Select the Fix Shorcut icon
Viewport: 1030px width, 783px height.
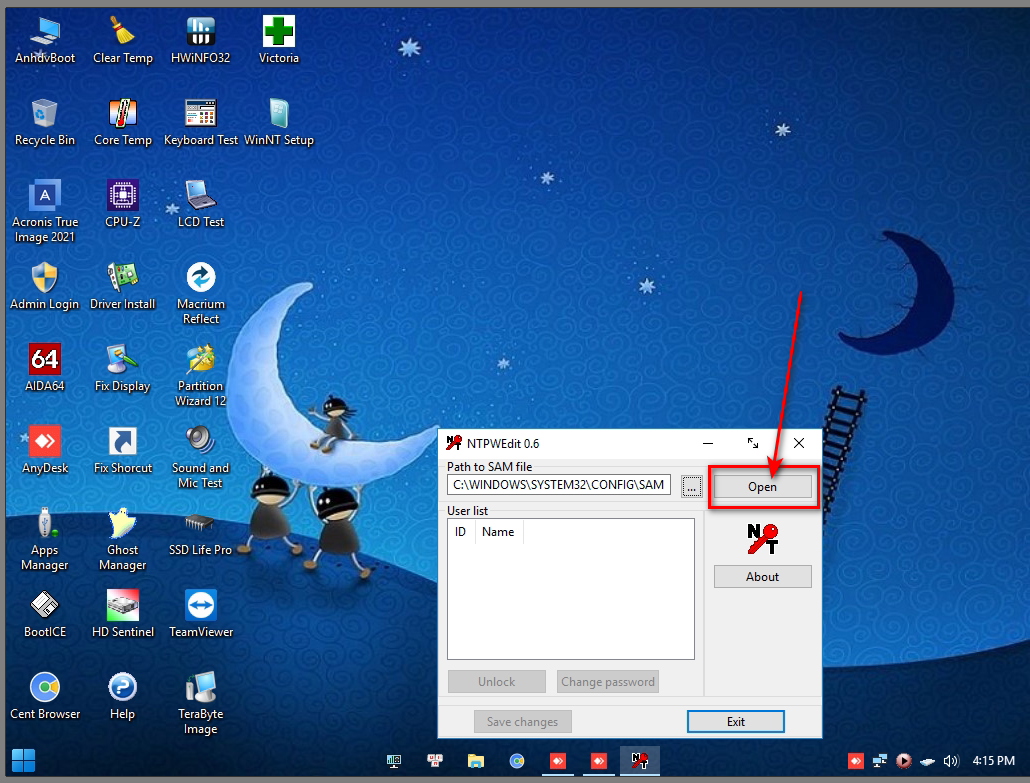pos(123,450)
